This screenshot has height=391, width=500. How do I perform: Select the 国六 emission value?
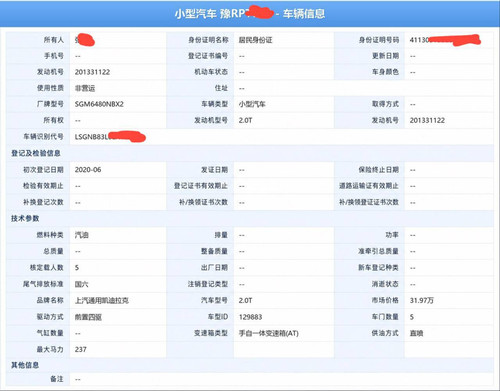82,284
